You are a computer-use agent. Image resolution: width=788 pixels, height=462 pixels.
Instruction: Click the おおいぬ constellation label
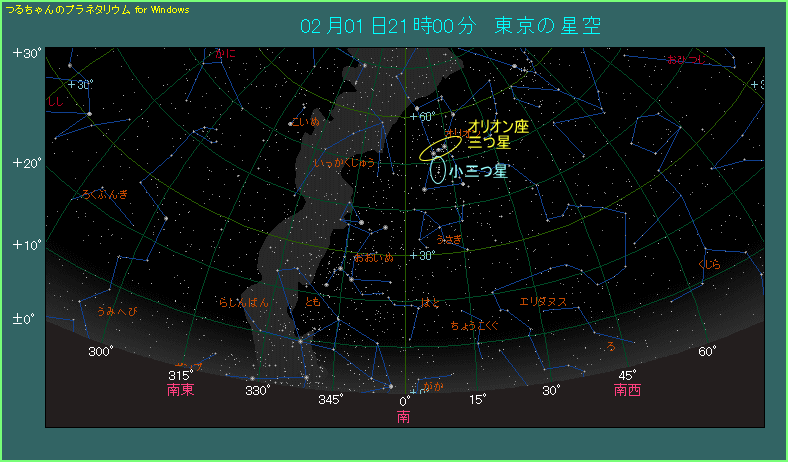pyautogui.click(x=373, y=258)
